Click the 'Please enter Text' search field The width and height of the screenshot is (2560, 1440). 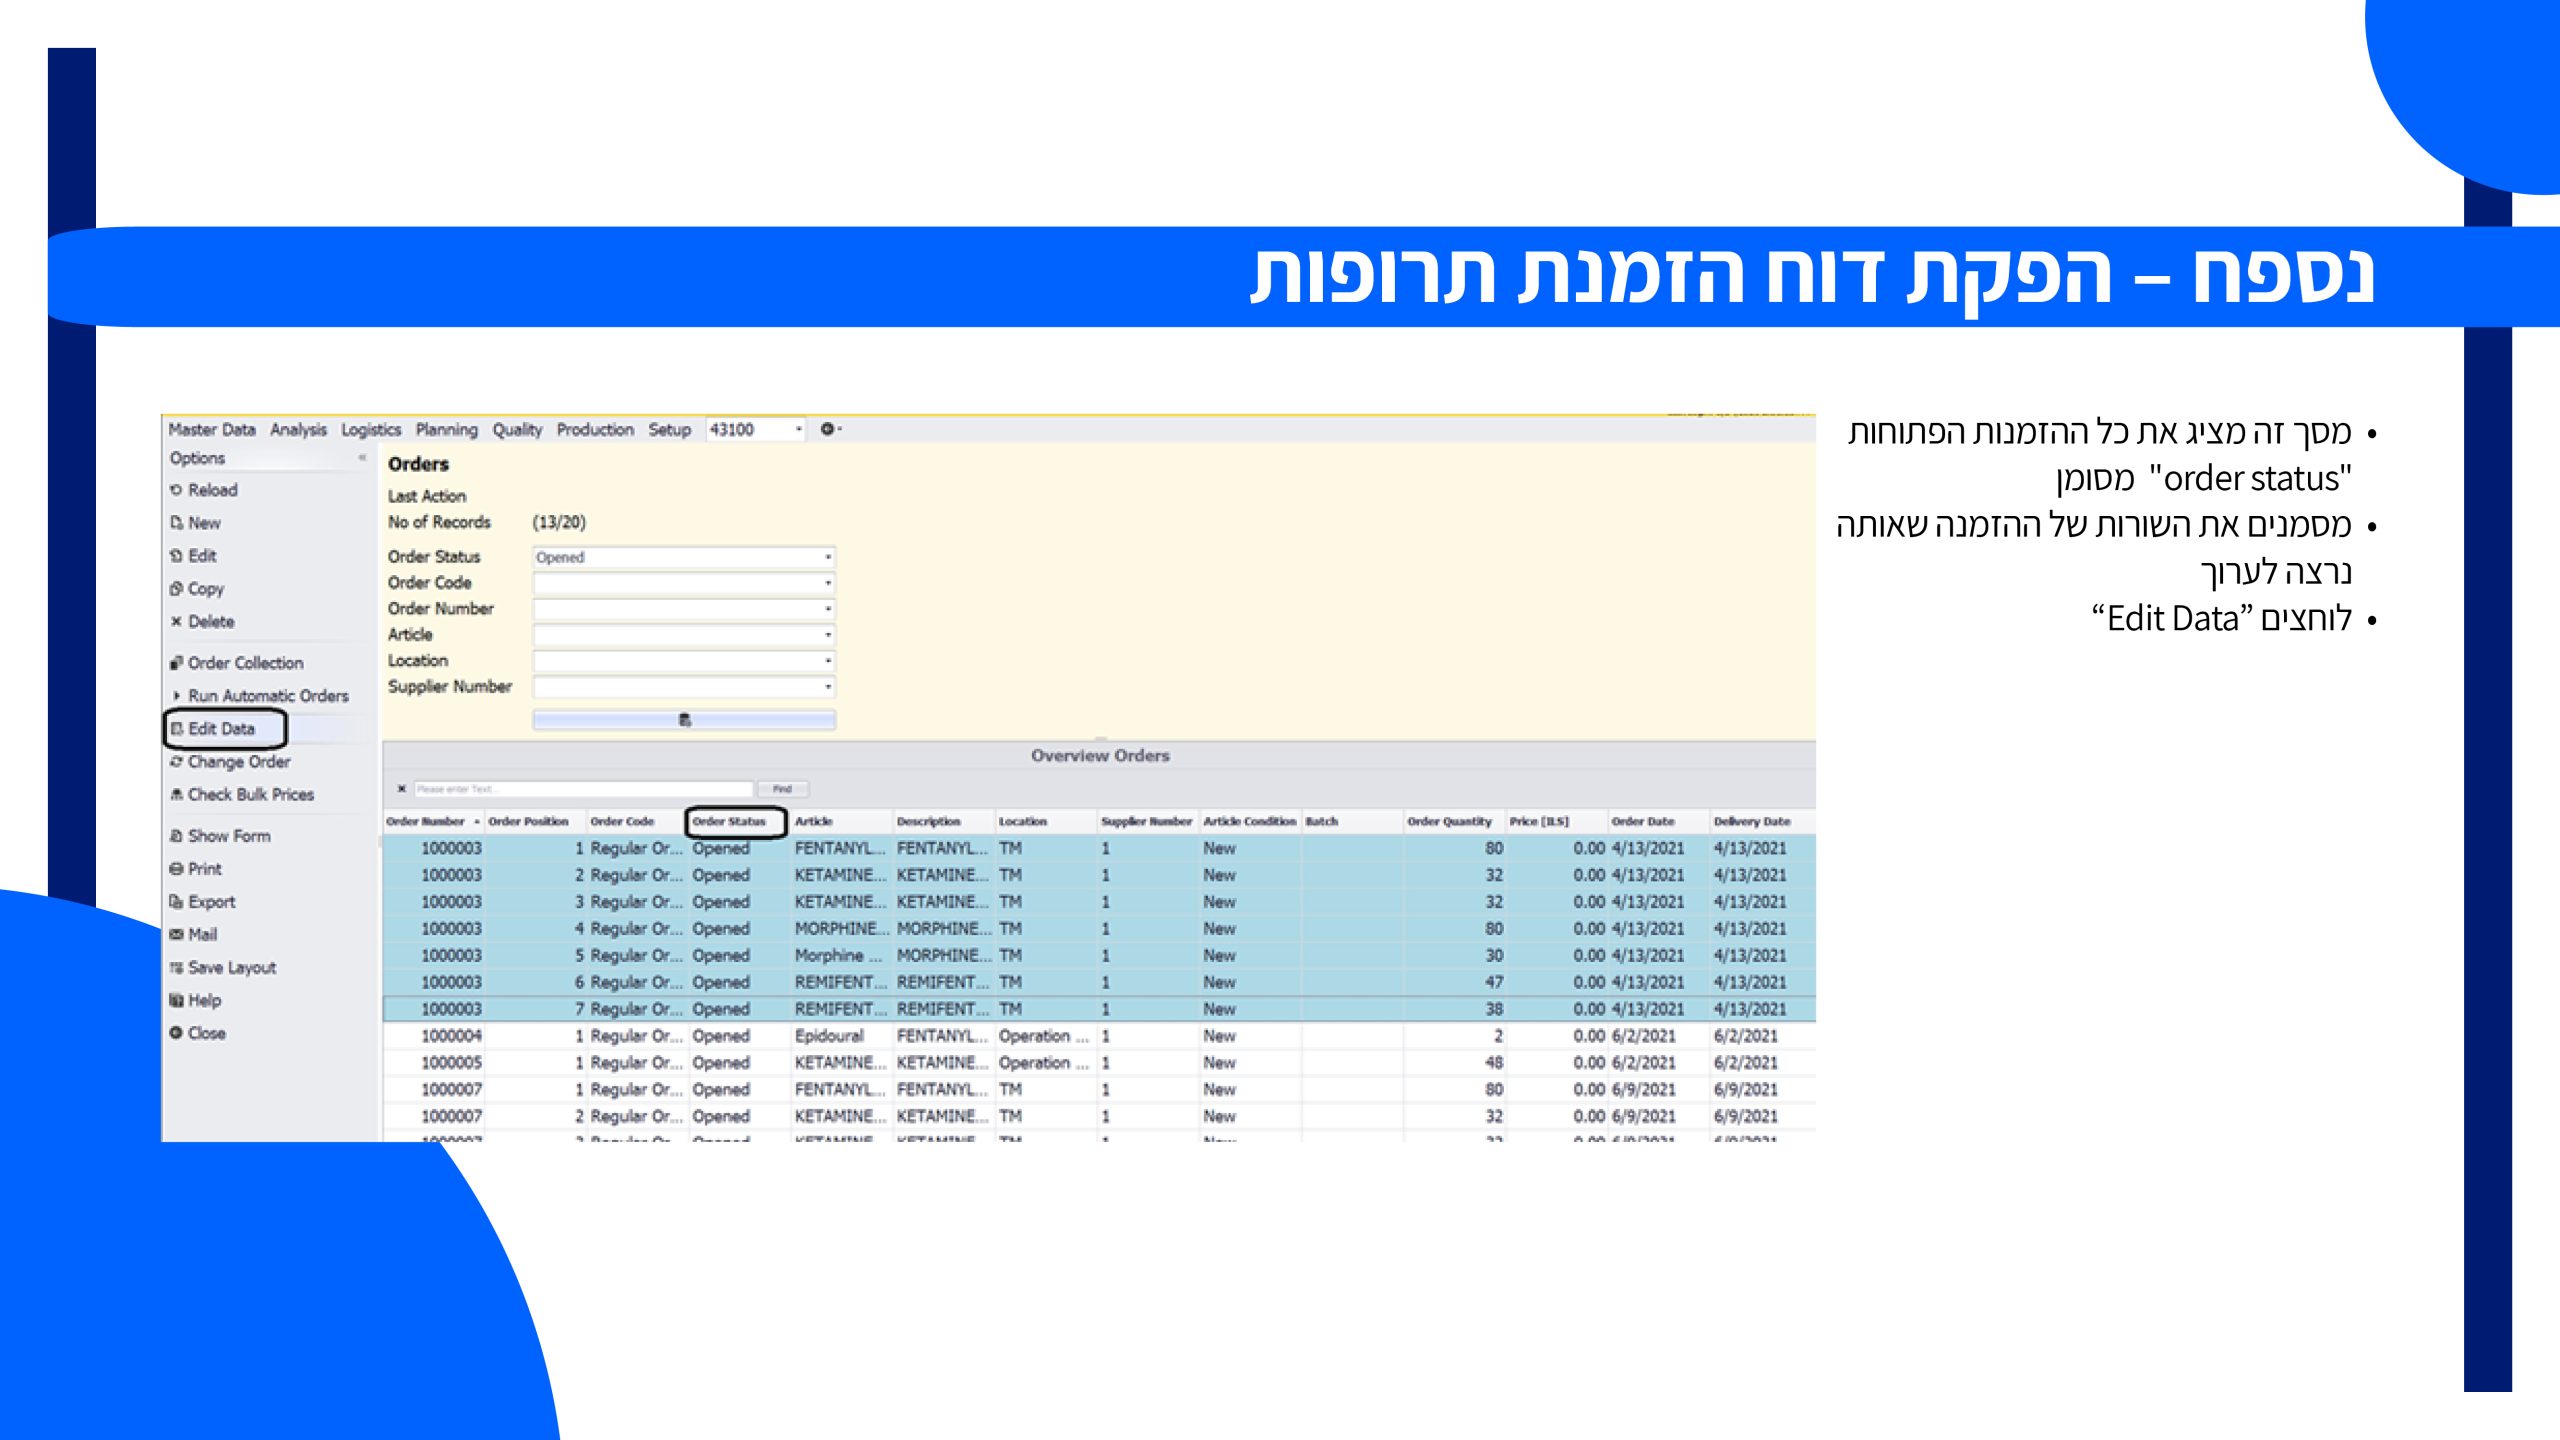[x=583, y=789]
